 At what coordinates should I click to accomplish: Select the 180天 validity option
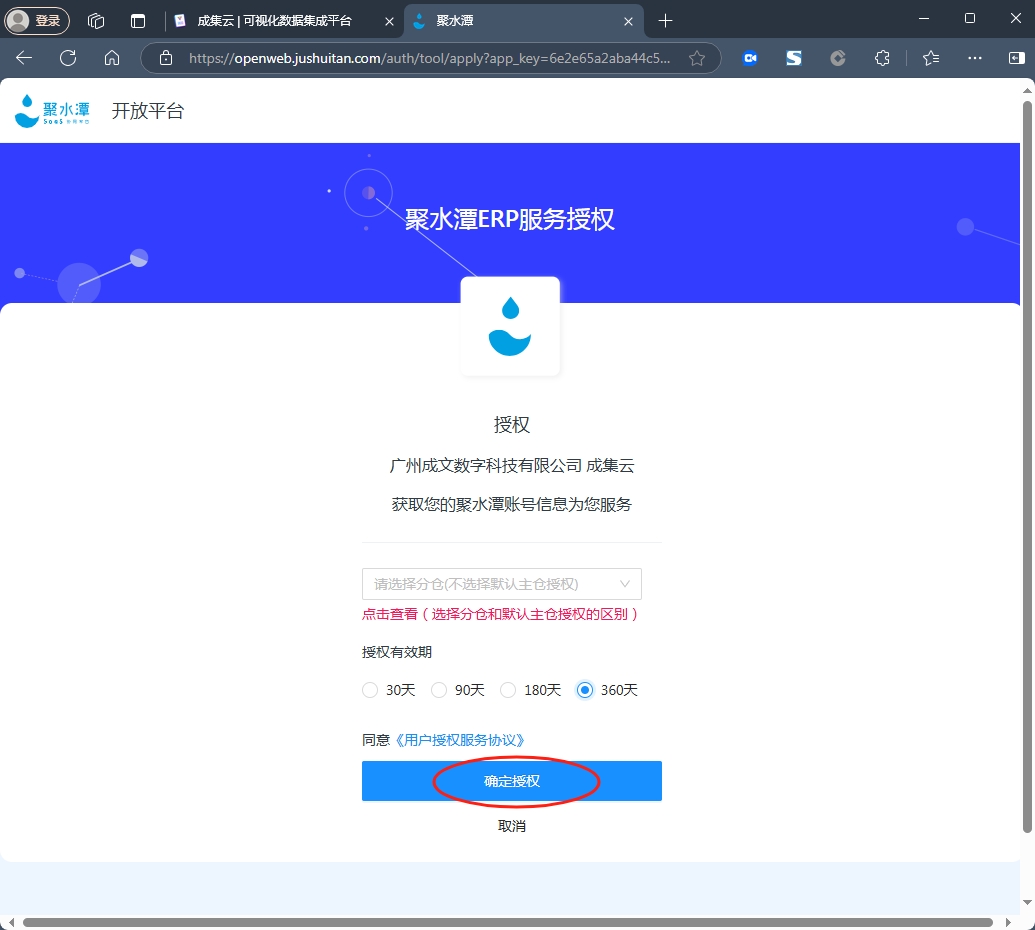tap(531, 690)
